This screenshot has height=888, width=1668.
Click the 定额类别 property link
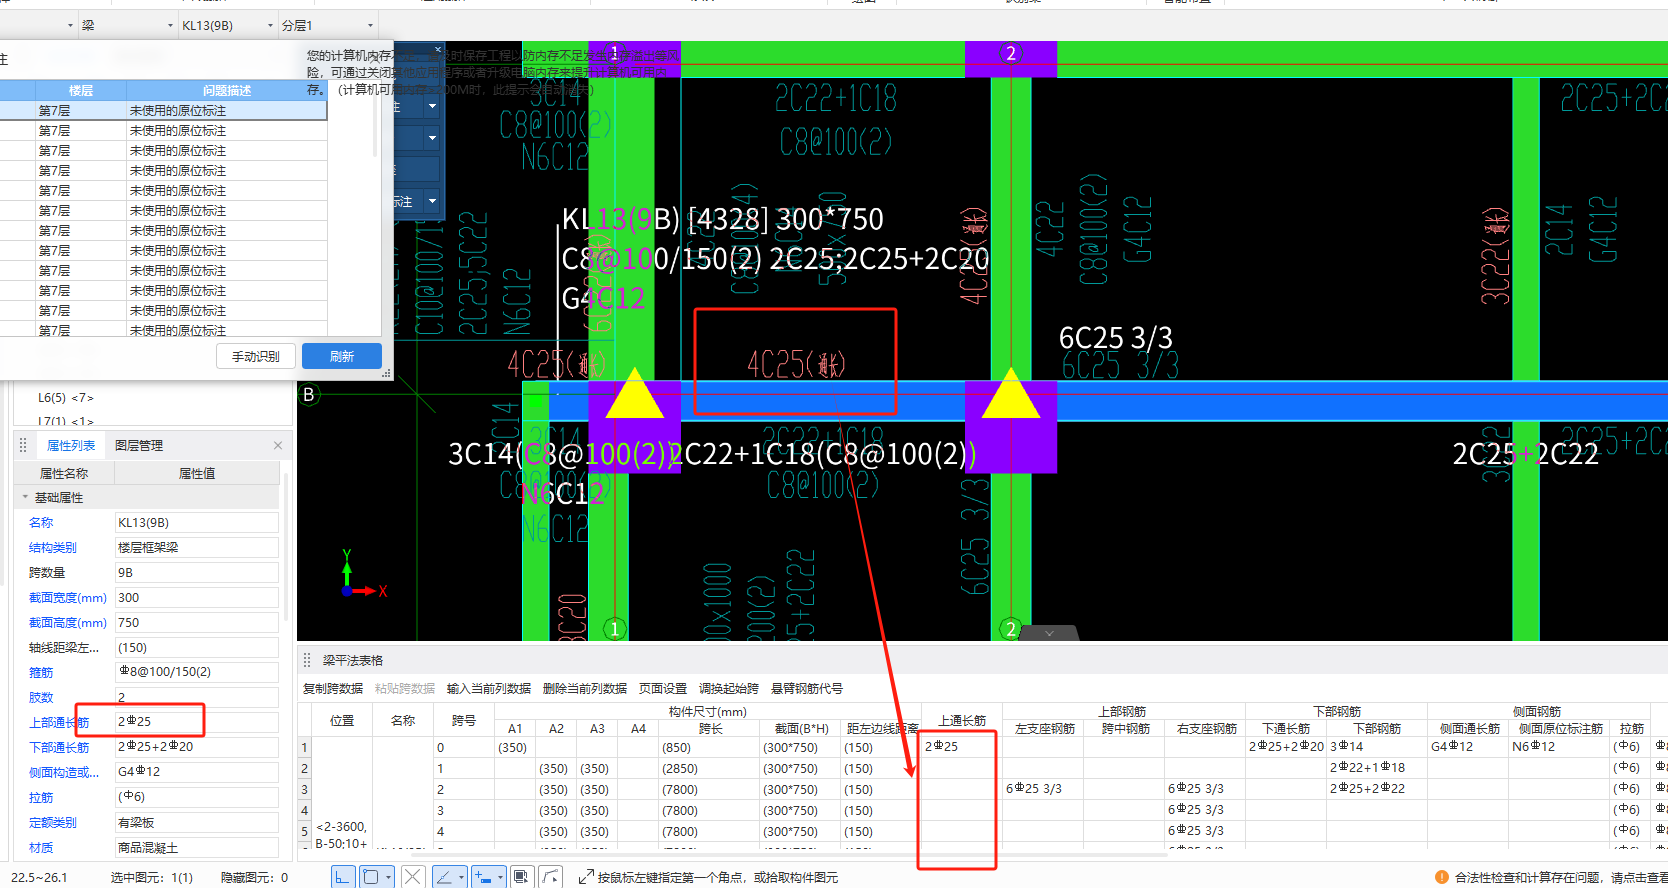53,823
